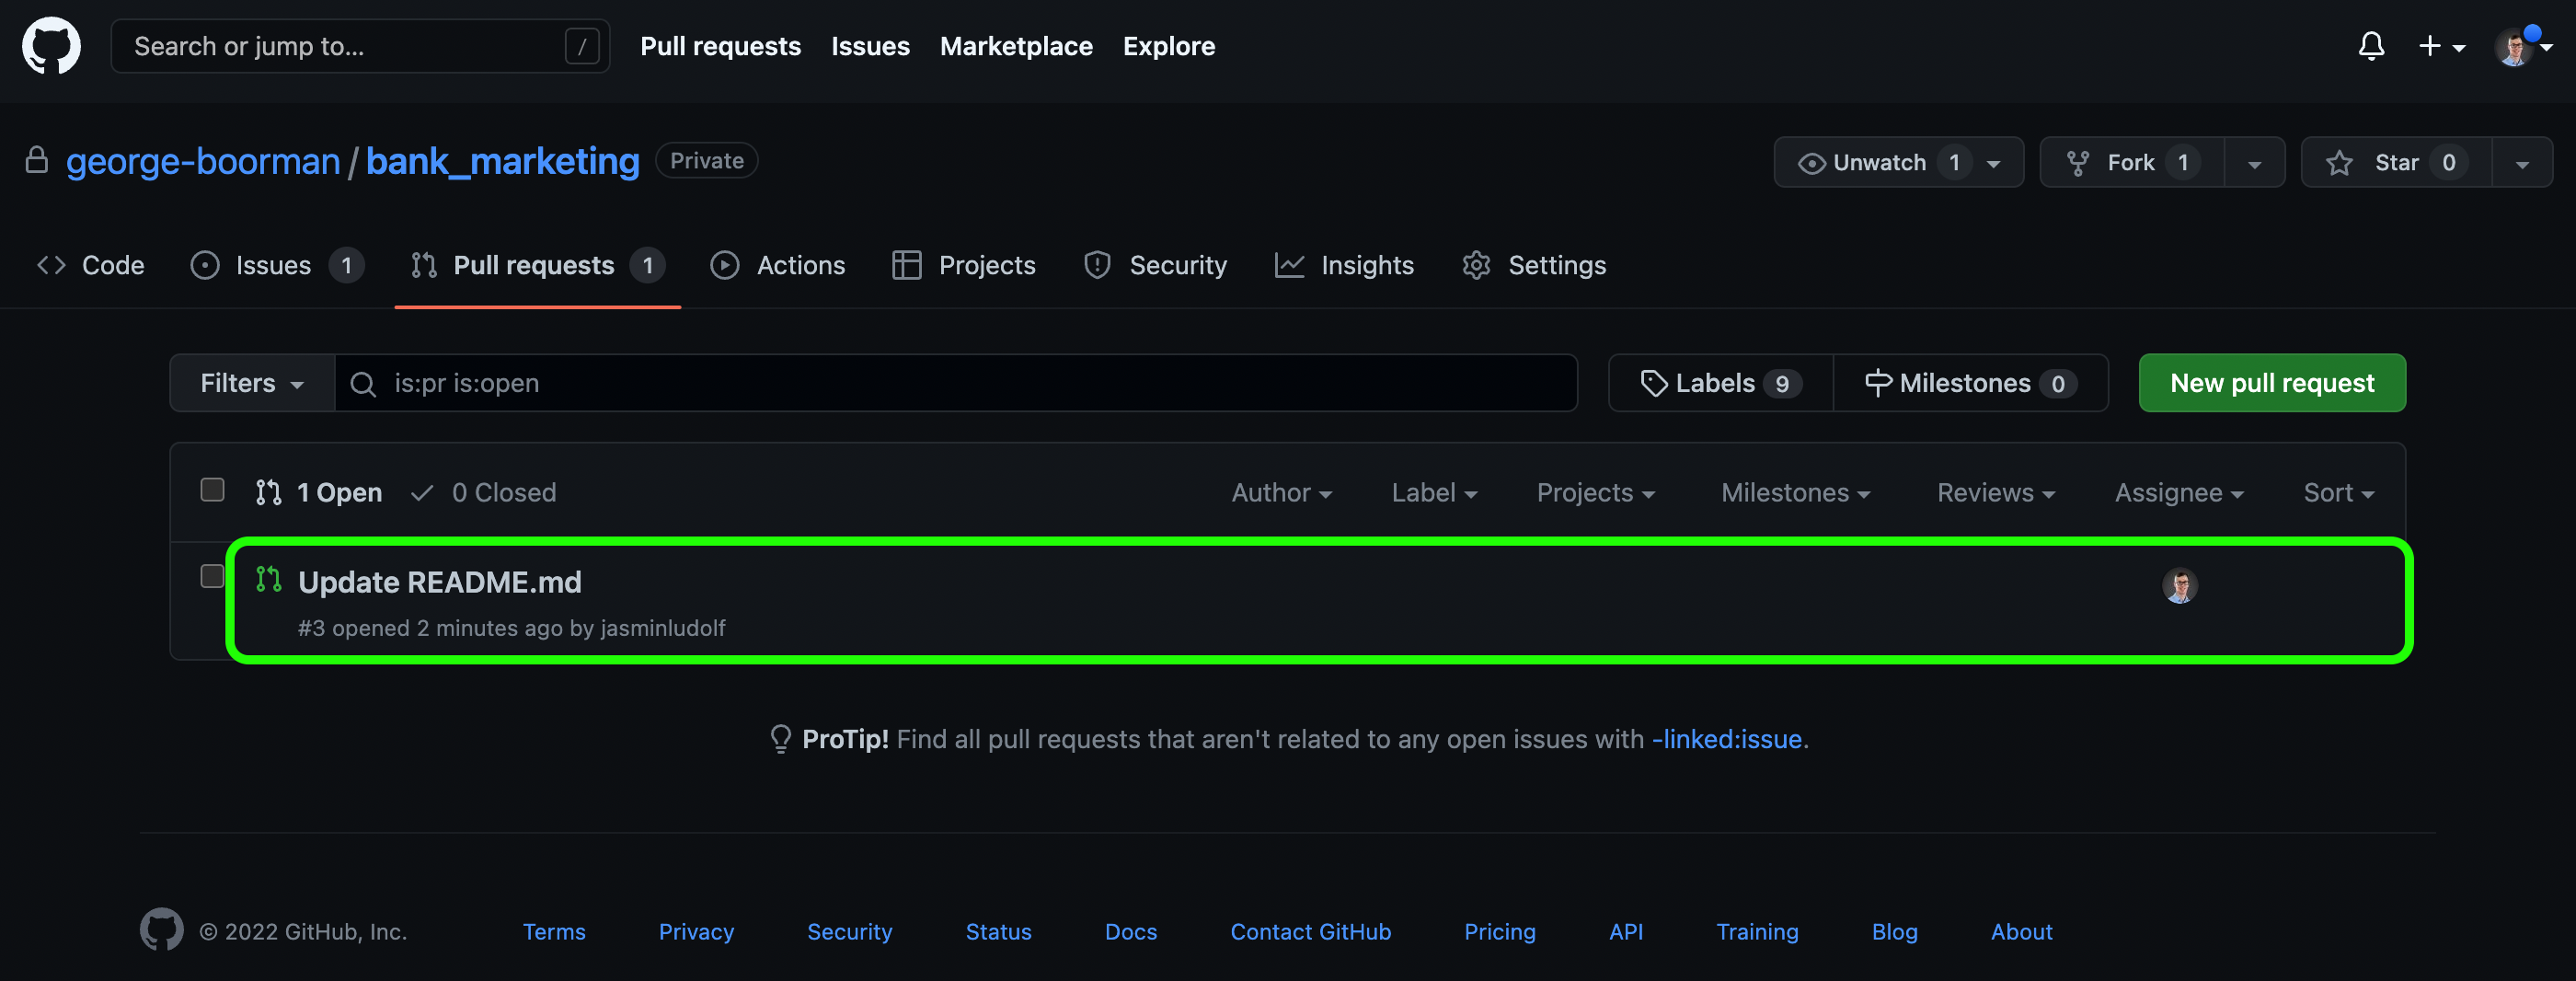Click New pull request
2576x981 pixels.
tap(2272, 383)
